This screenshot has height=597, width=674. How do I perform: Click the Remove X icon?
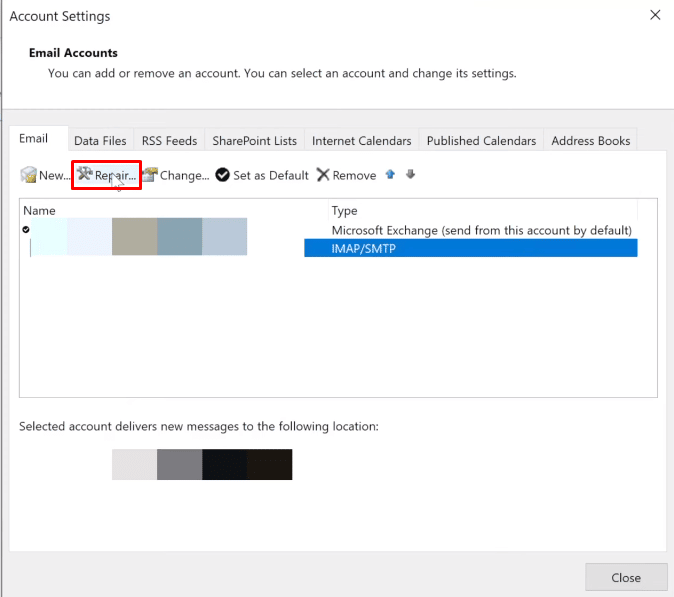point(323,175)
